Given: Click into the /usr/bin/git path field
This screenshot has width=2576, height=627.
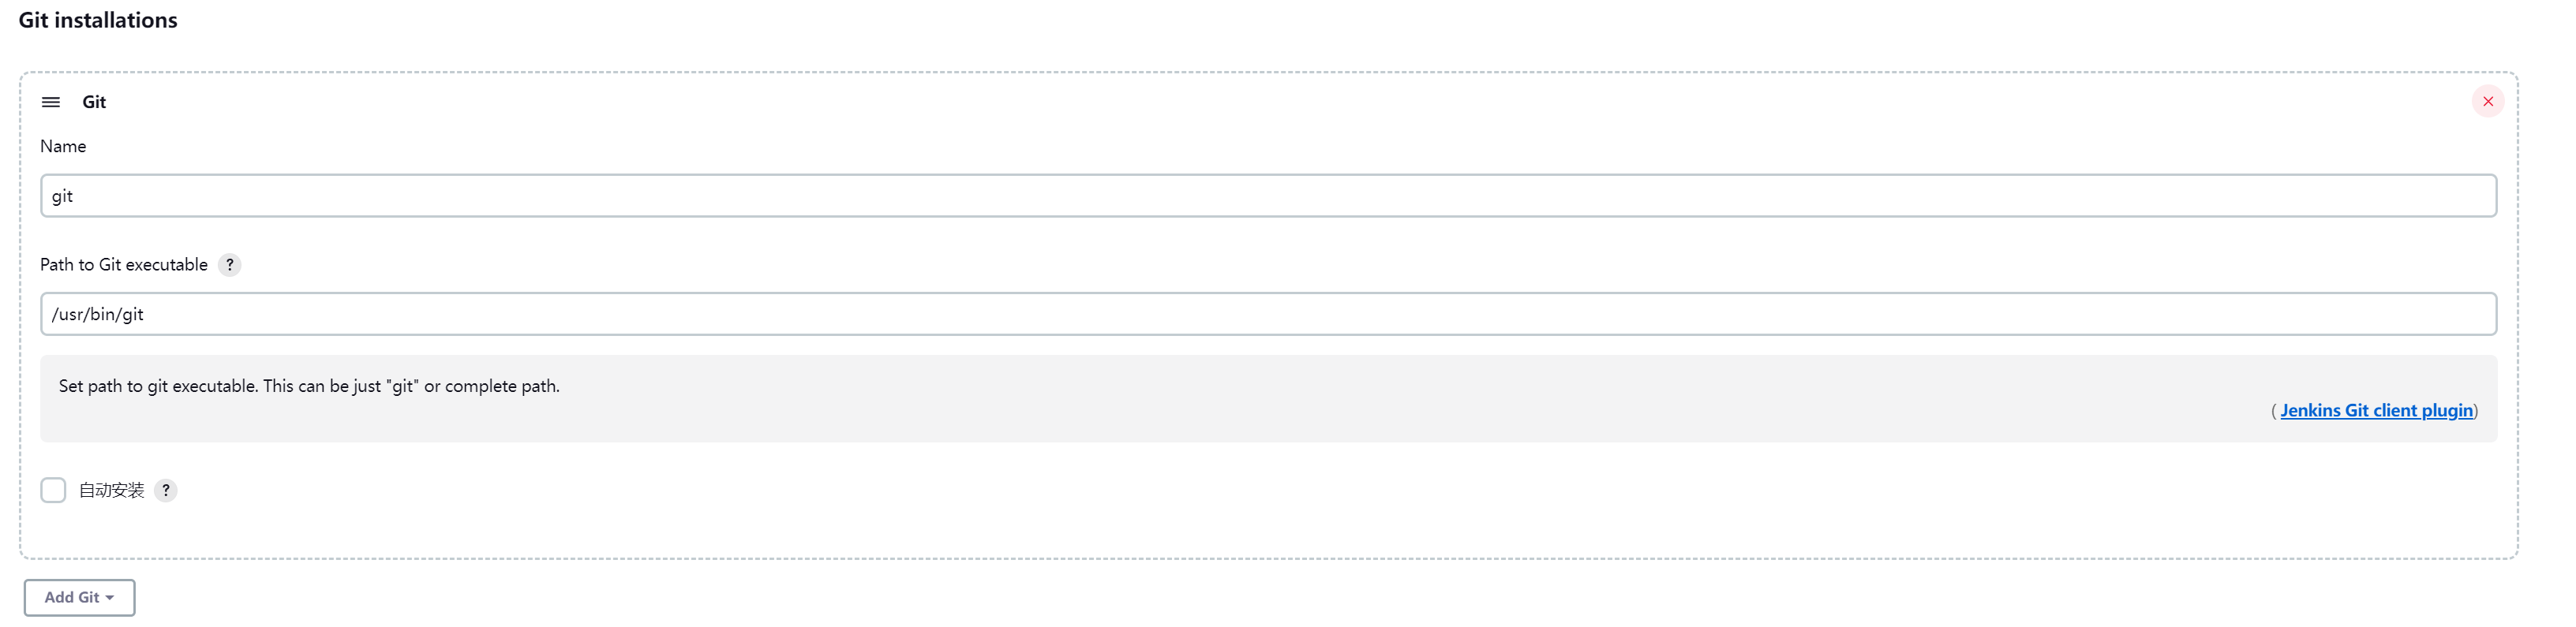Looking at the screenshot, I should click(x=1268, y=314).
